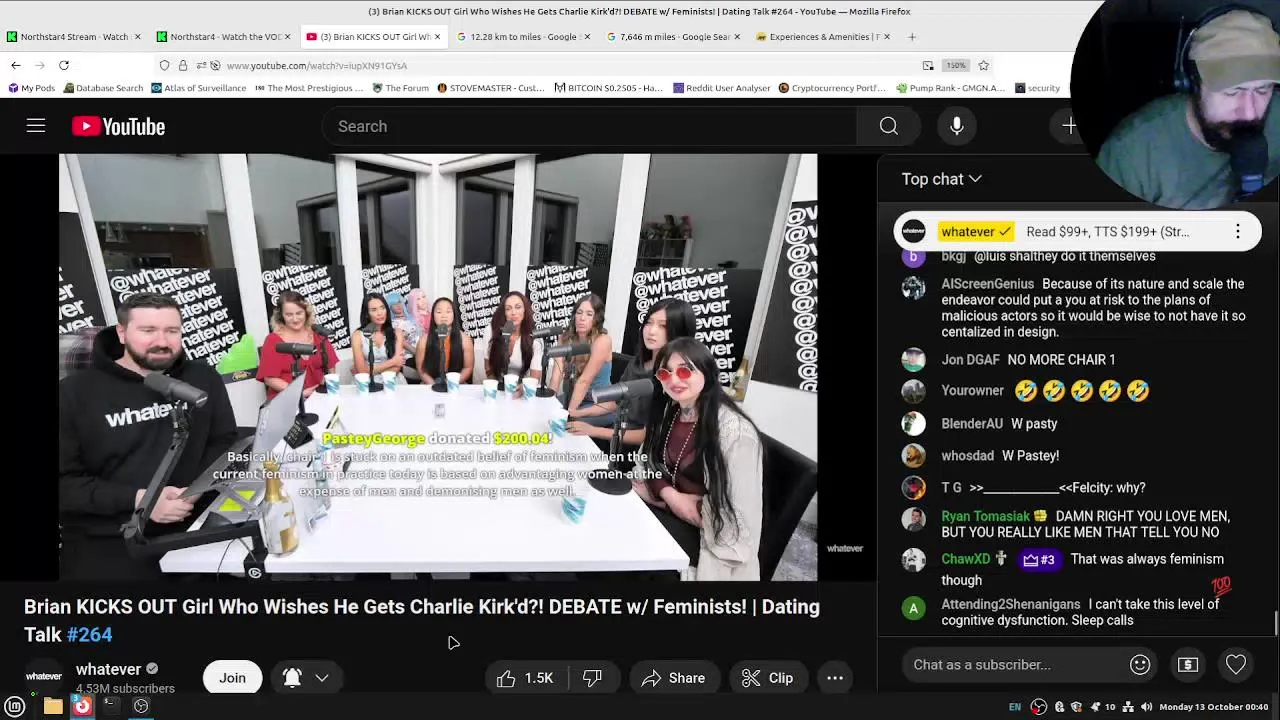Viewport: 1280px width, 720px height.
Task: Open the STOVEMASTER bookmark
Action: [492, 88]
